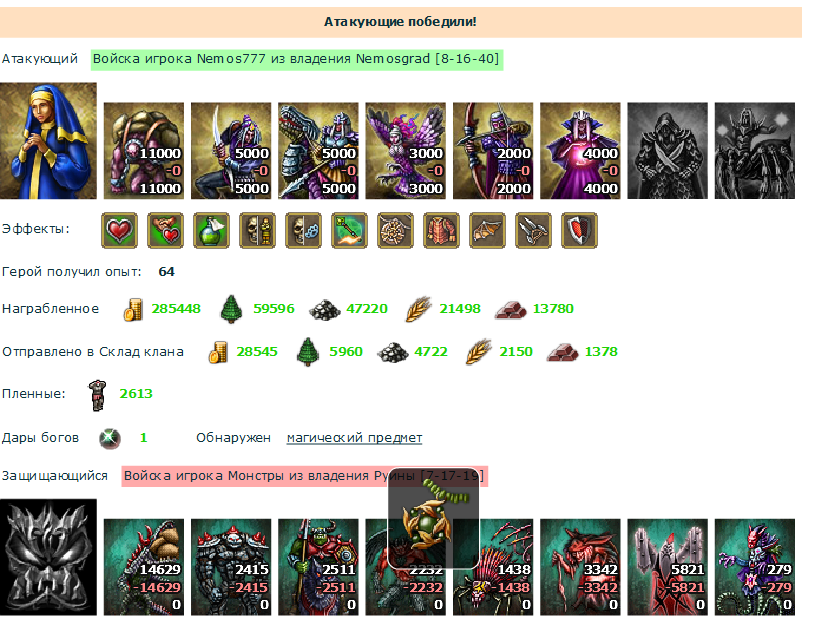813x625 pixels.
Task: Open the магический предмет link
Action: pos(354,438)
